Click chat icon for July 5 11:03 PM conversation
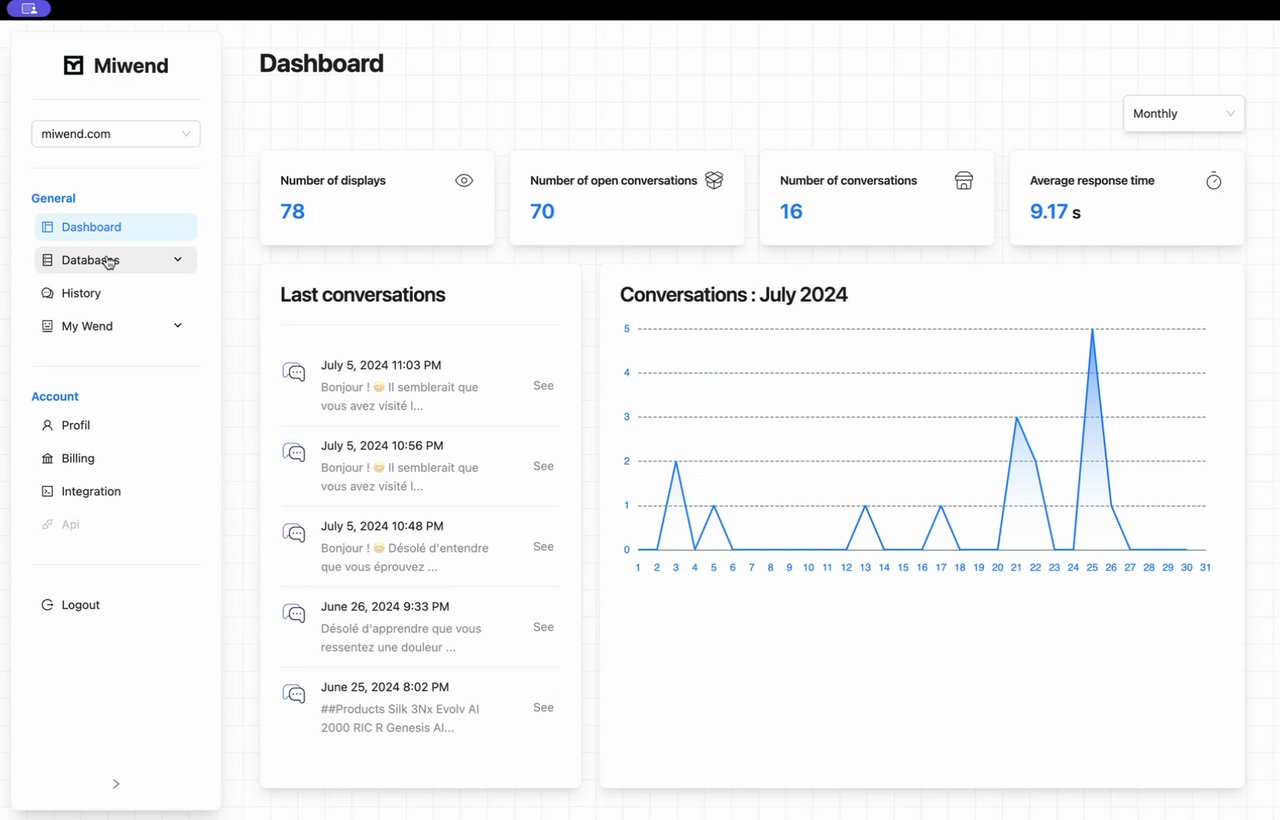The height and width of the screenshot is (820, 1280). [x=294, y=372]
